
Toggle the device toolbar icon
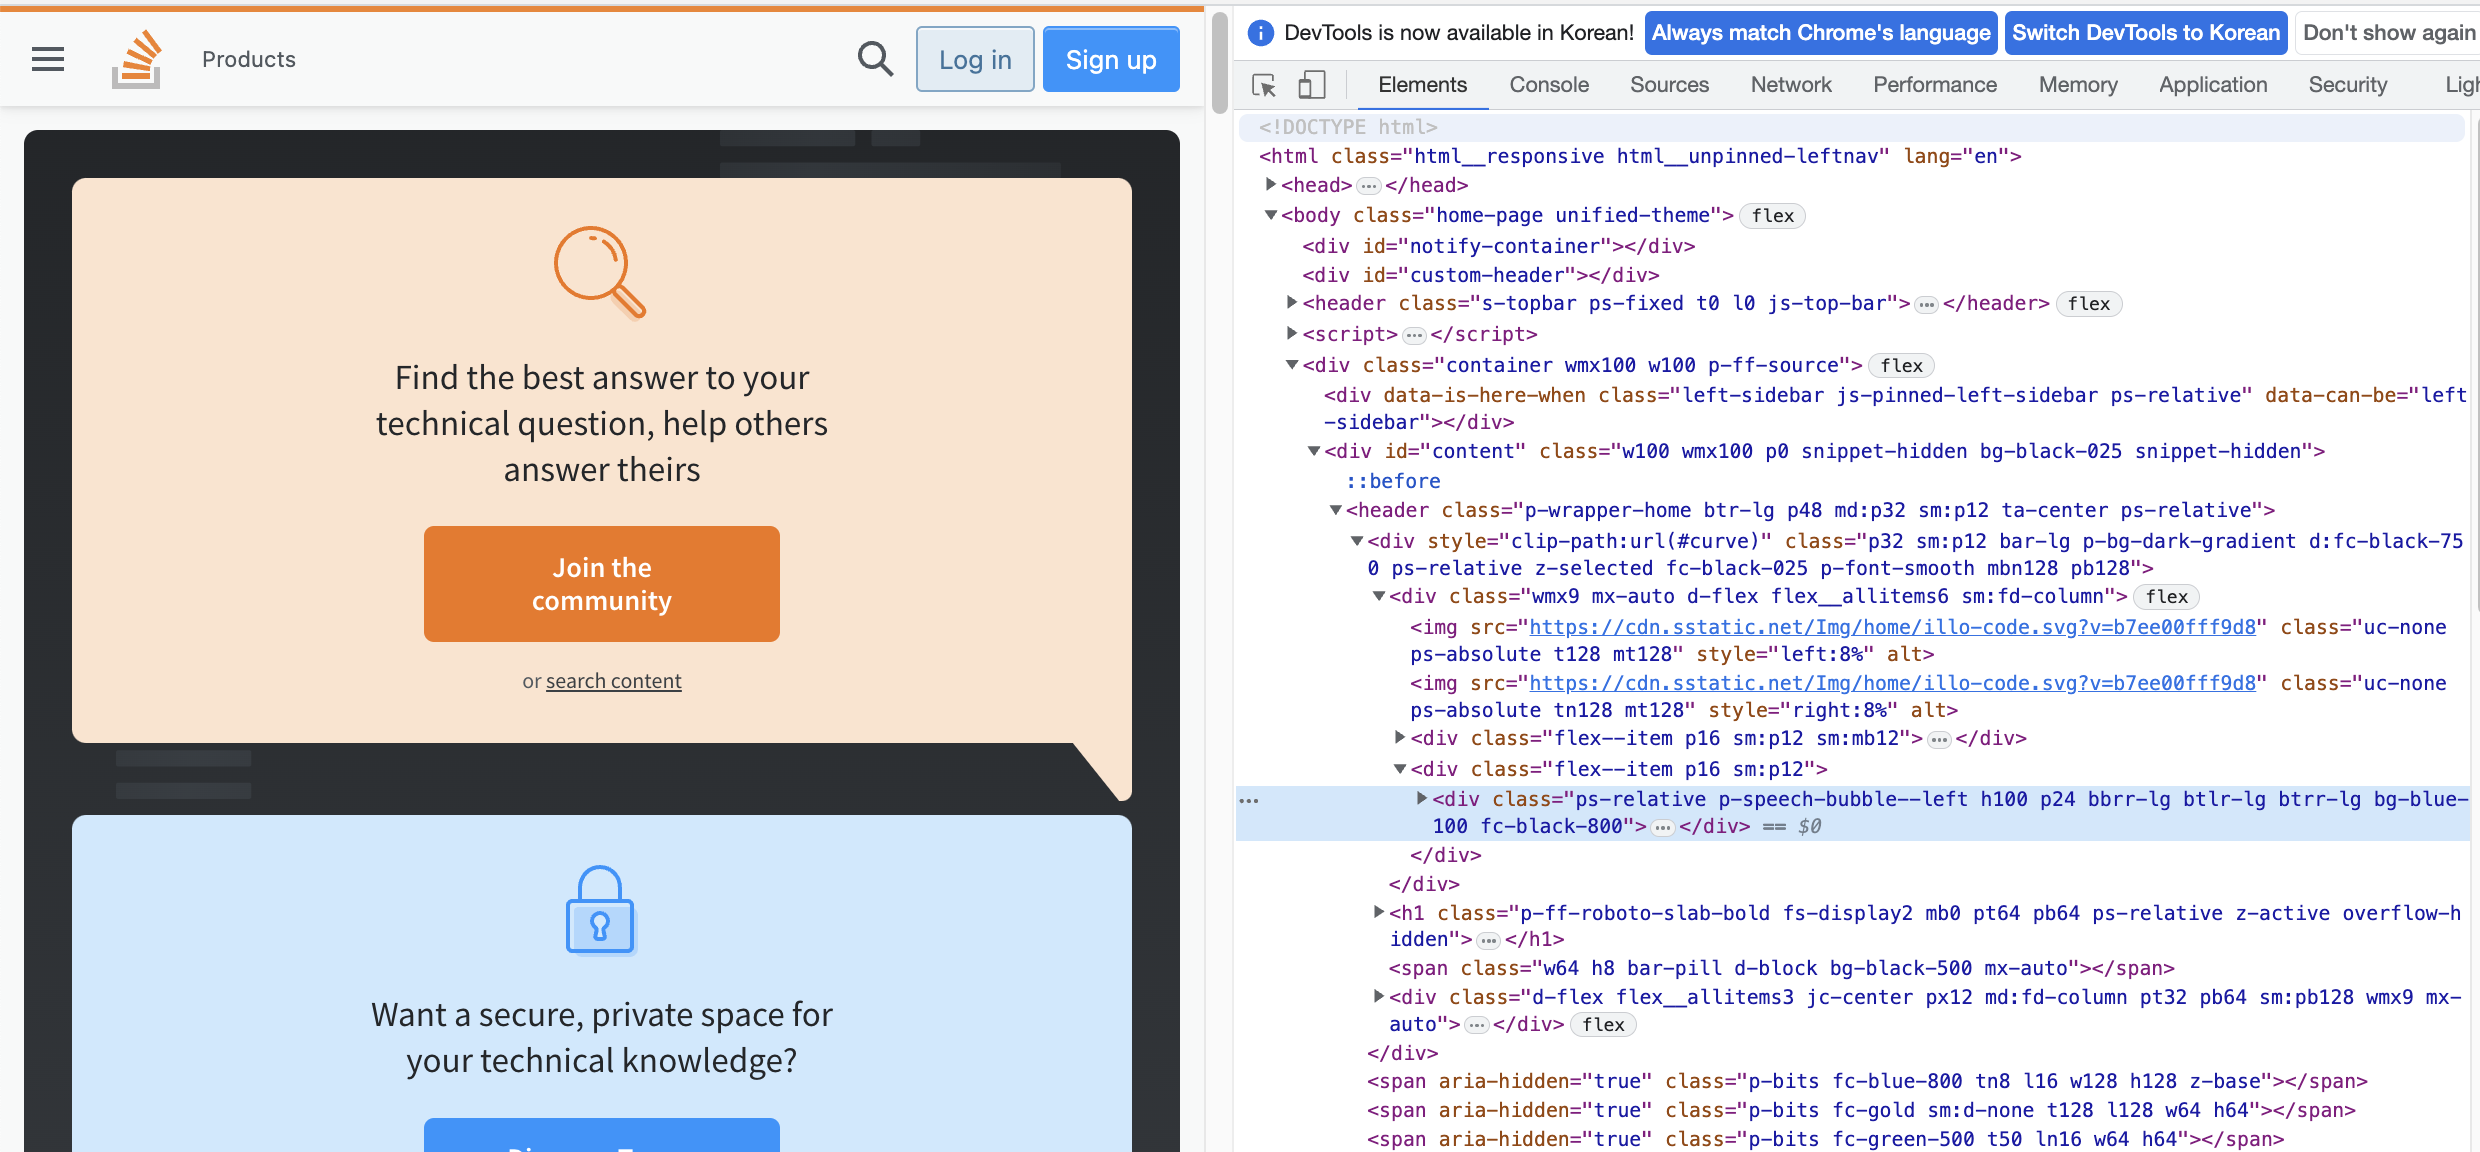(1311, 85)
